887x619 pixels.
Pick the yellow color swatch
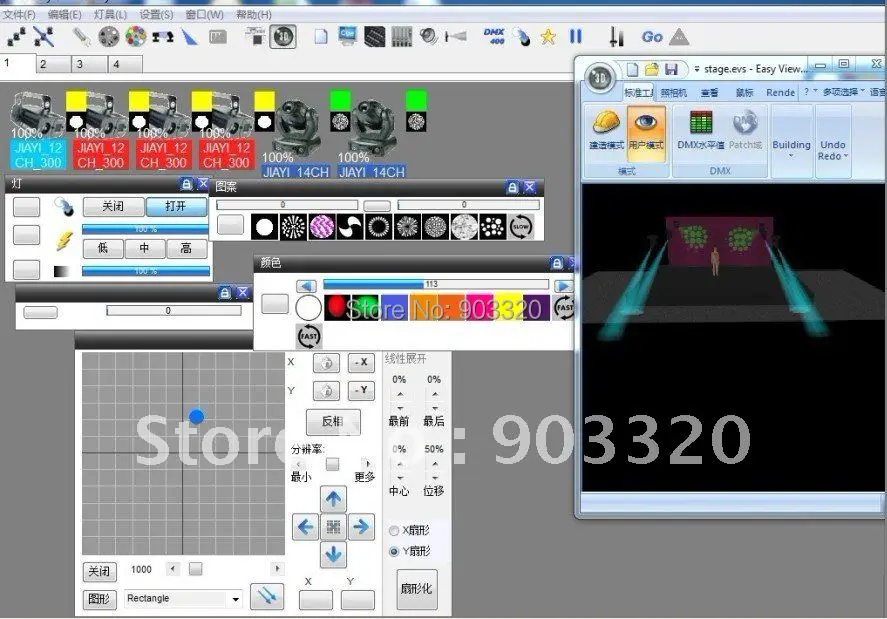pyautogui.click(x=509, y=307)
